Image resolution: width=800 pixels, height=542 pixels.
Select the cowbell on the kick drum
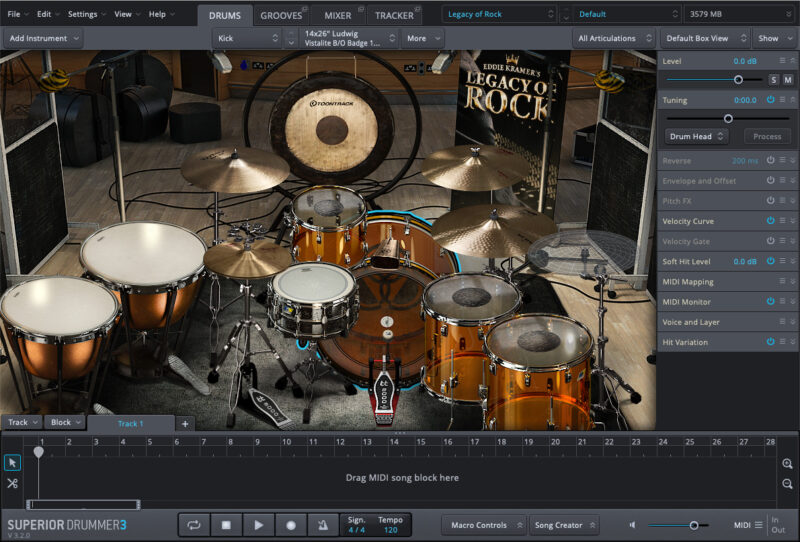[x=387, y=253]
